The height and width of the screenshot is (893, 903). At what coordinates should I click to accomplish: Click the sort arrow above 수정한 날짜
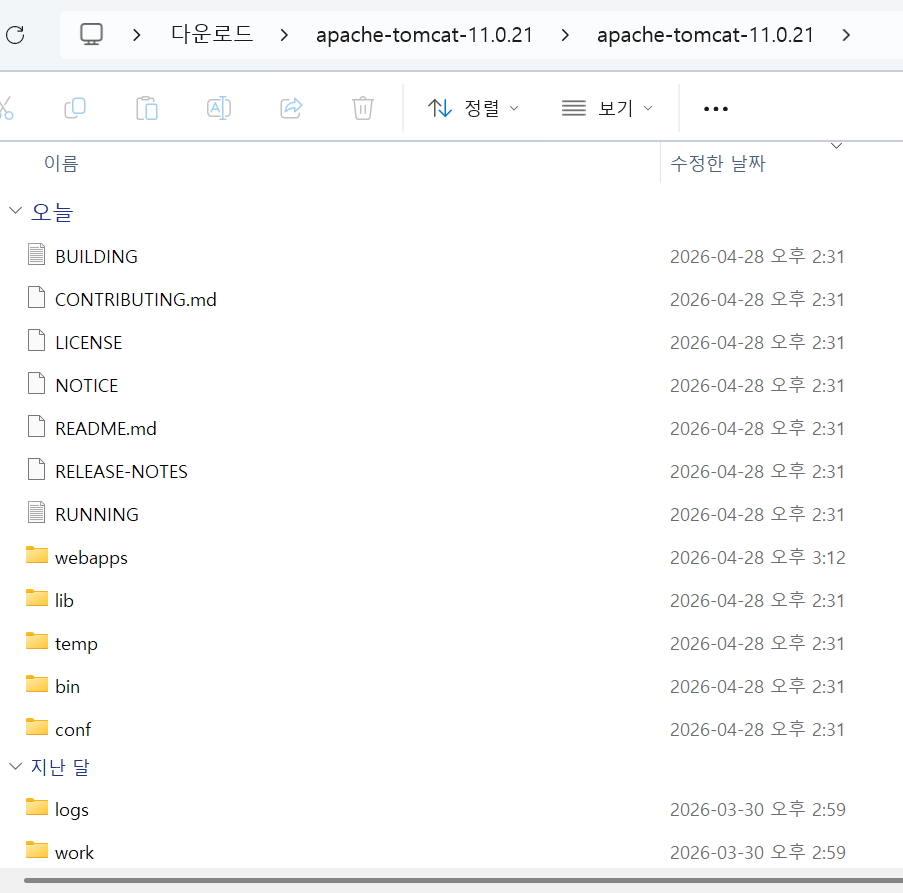click(837, 146)
